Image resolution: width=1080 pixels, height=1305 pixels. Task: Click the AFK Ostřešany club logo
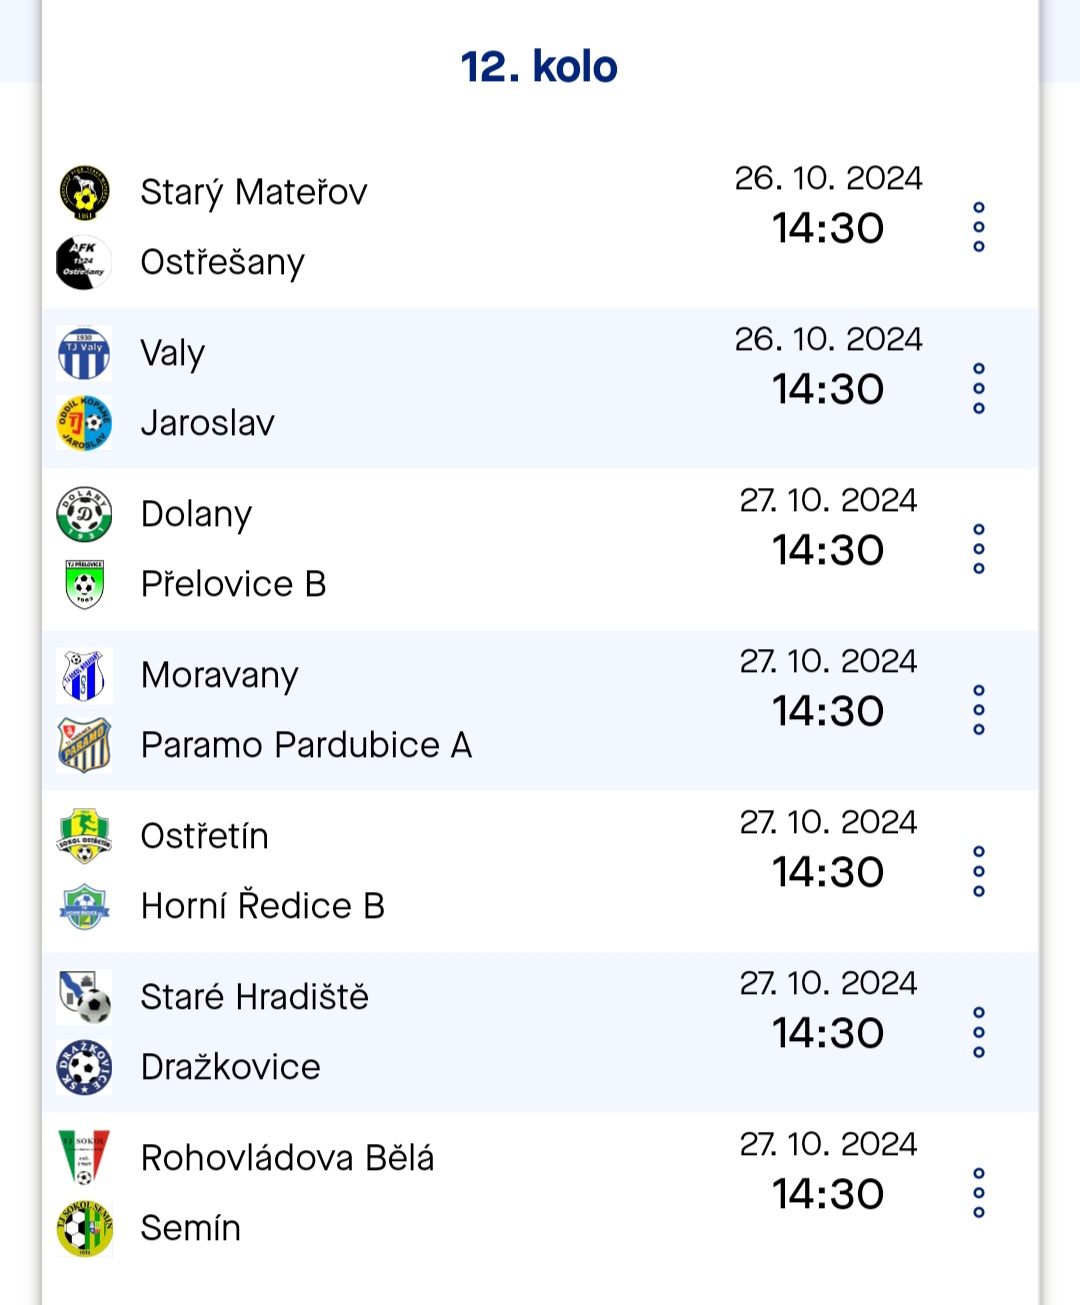(84, 262)
